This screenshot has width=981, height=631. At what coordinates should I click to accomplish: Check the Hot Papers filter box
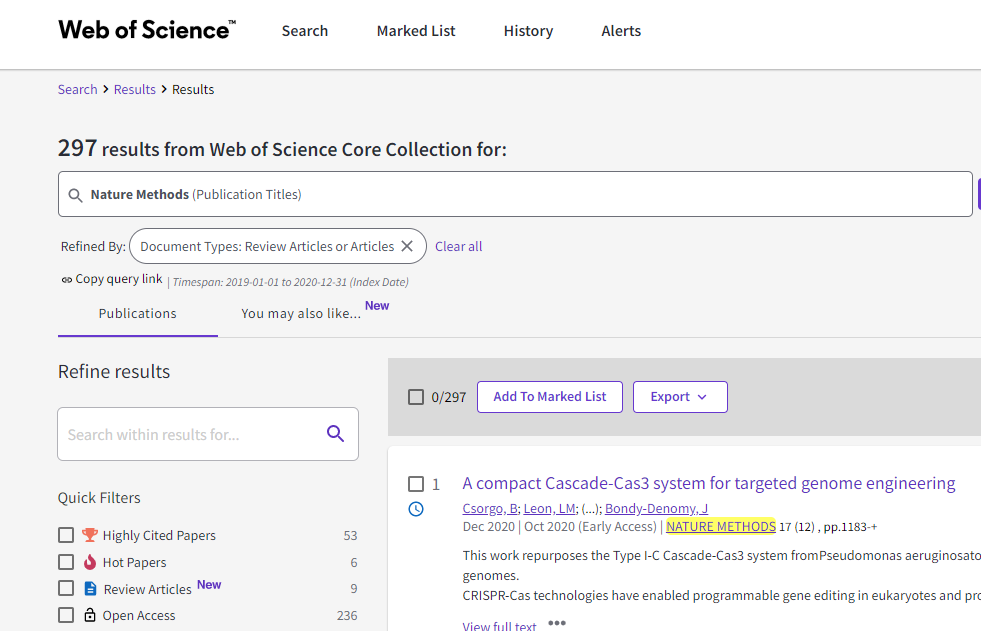[x=66, y=562]
